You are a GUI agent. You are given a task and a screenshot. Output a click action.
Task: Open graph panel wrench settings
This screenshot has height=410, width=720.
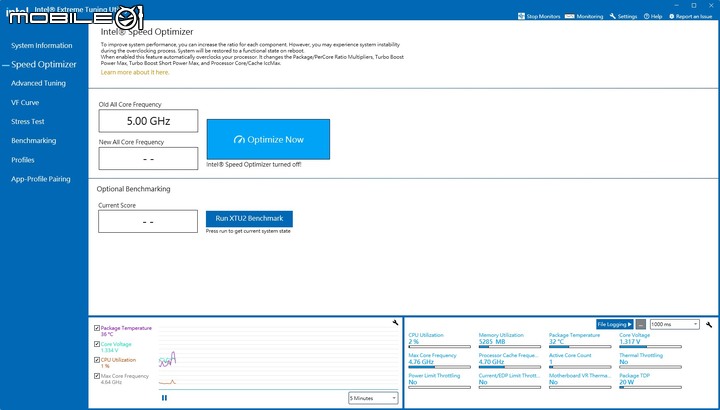tap(395, 323)
